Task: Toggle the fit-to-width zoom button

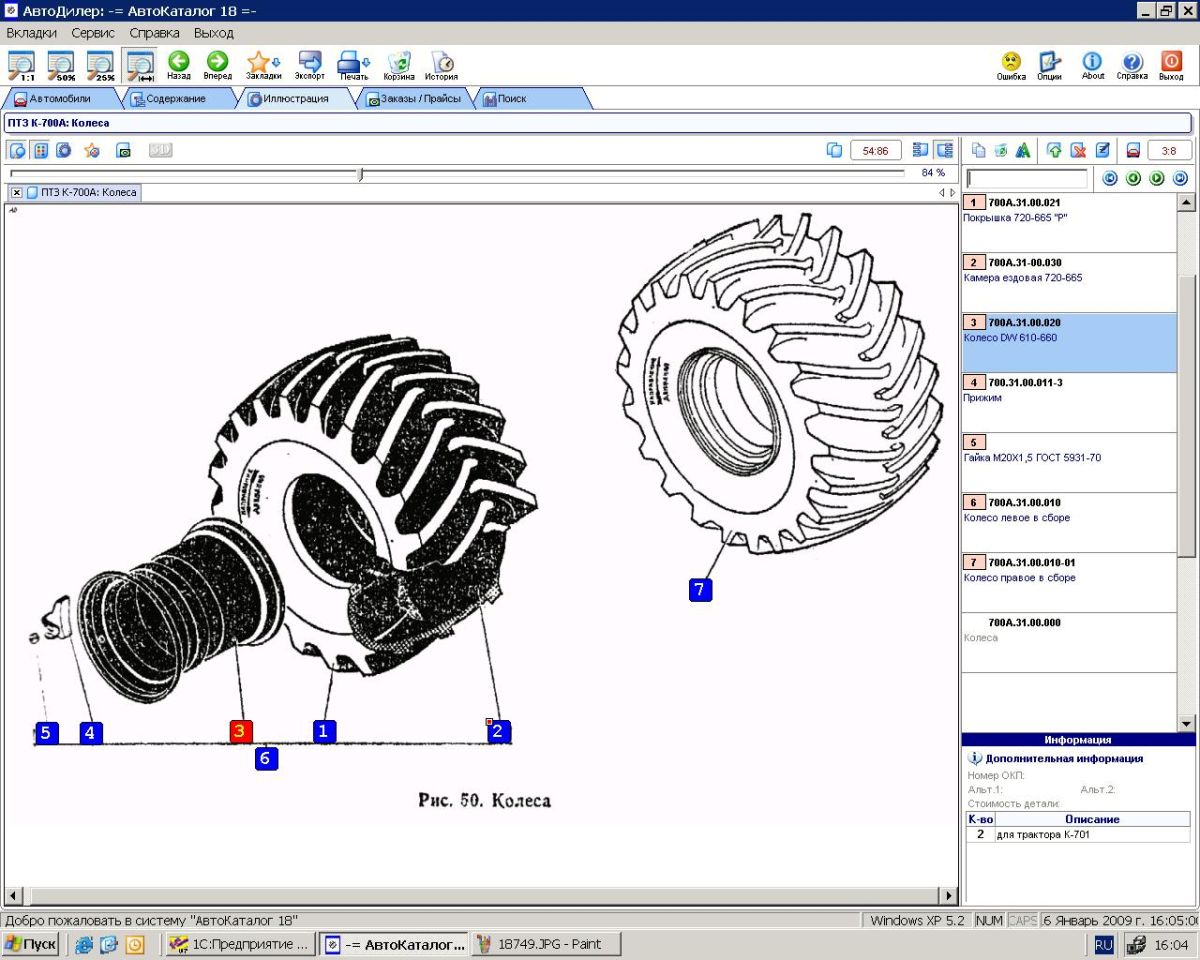Action: tap(138, 65)
